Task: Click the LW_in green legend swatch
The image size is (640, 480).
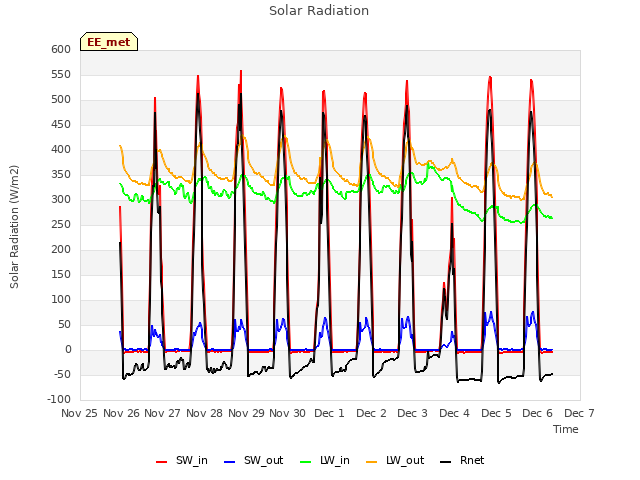Action: click(x=306, y=462)
